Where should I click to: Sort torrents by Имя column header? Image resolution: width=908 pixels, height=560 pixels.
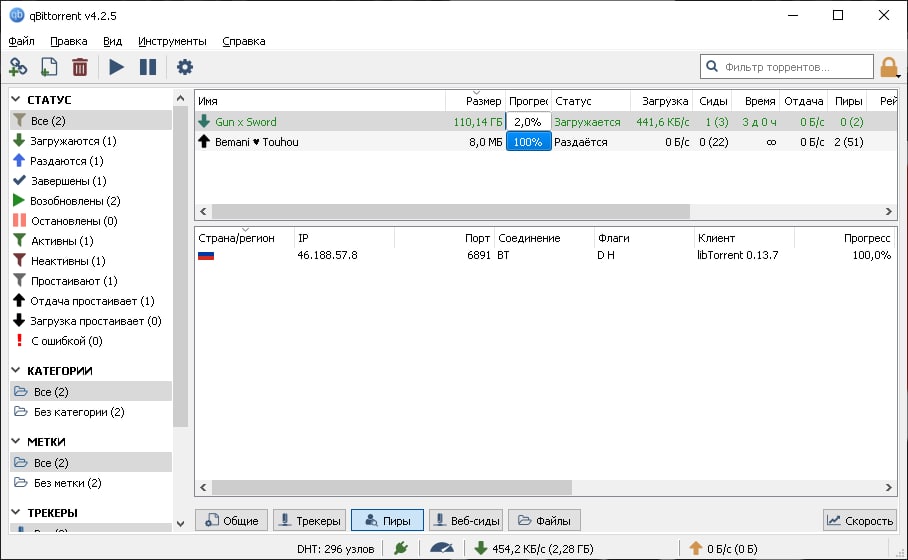point(320,101)
